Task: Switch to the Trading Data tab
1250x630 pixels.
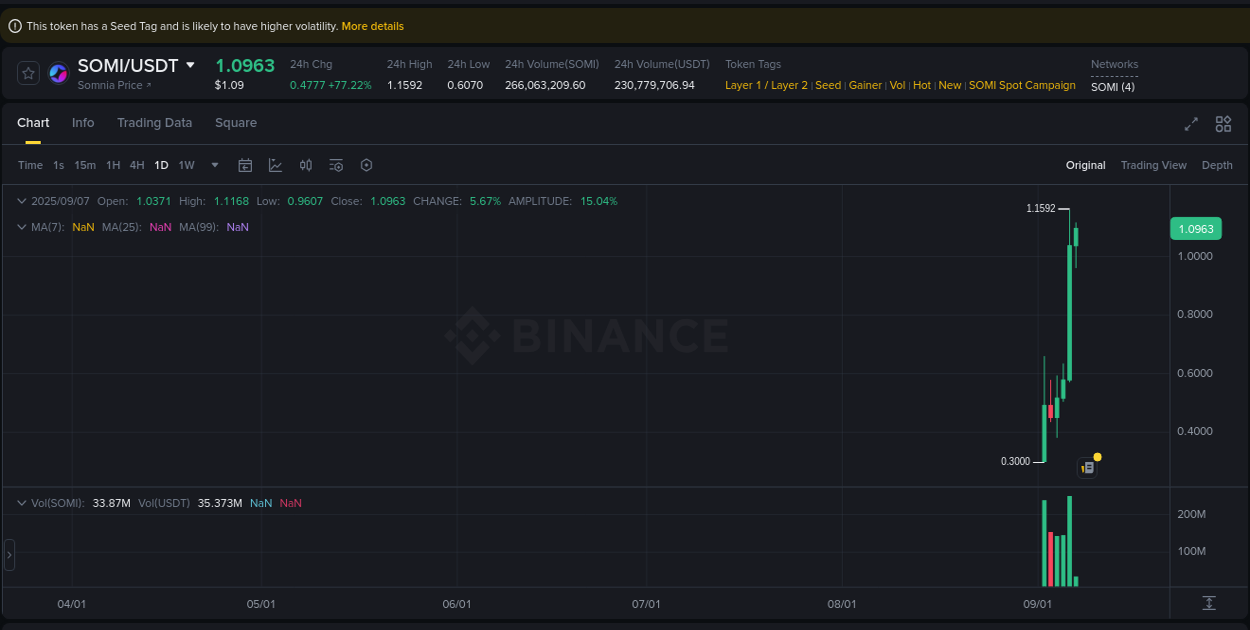Action: tap(154, 123)
